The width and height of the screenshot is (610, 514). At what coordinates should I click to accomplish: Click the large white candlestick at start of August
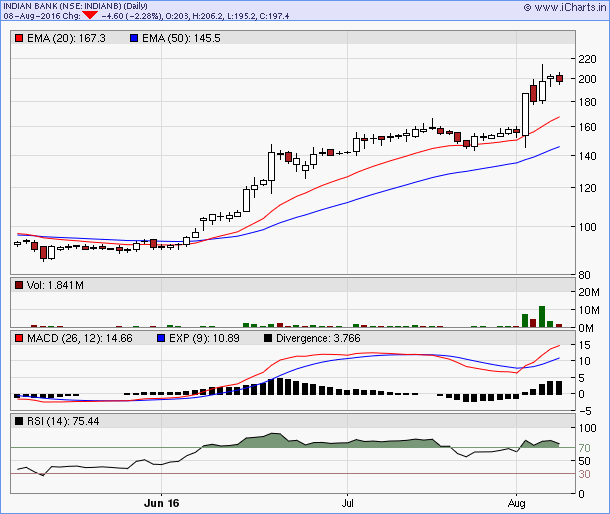[x=525, y=114]
